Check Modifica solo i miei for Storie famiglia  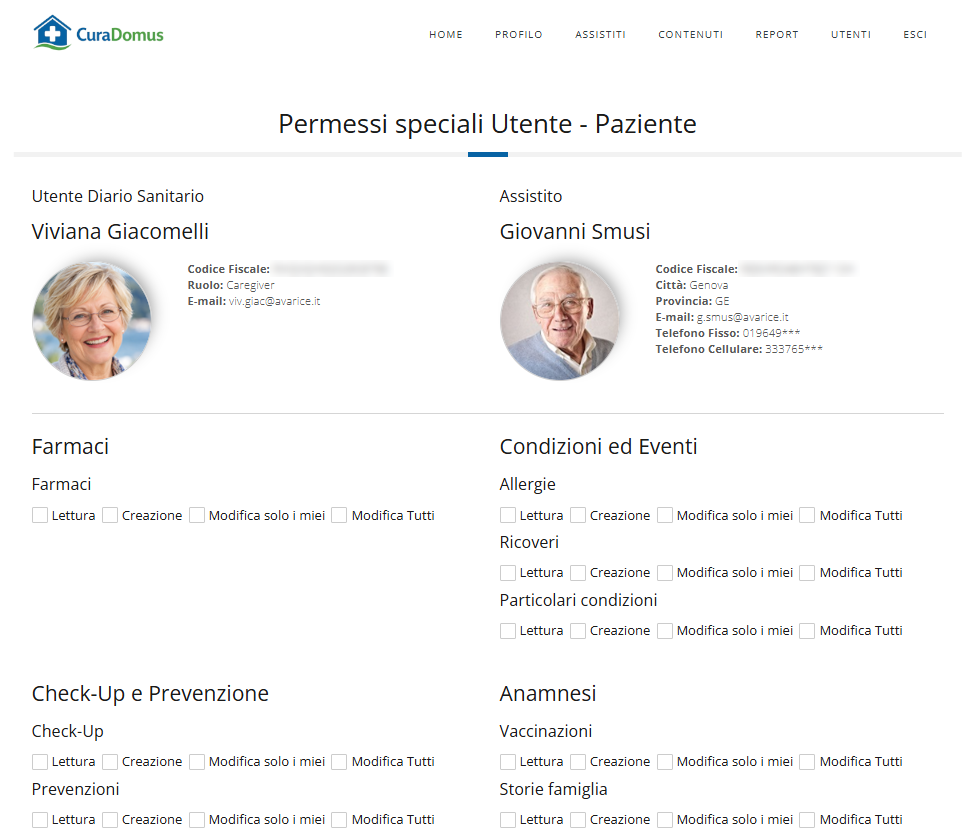(x=665, y=819)
